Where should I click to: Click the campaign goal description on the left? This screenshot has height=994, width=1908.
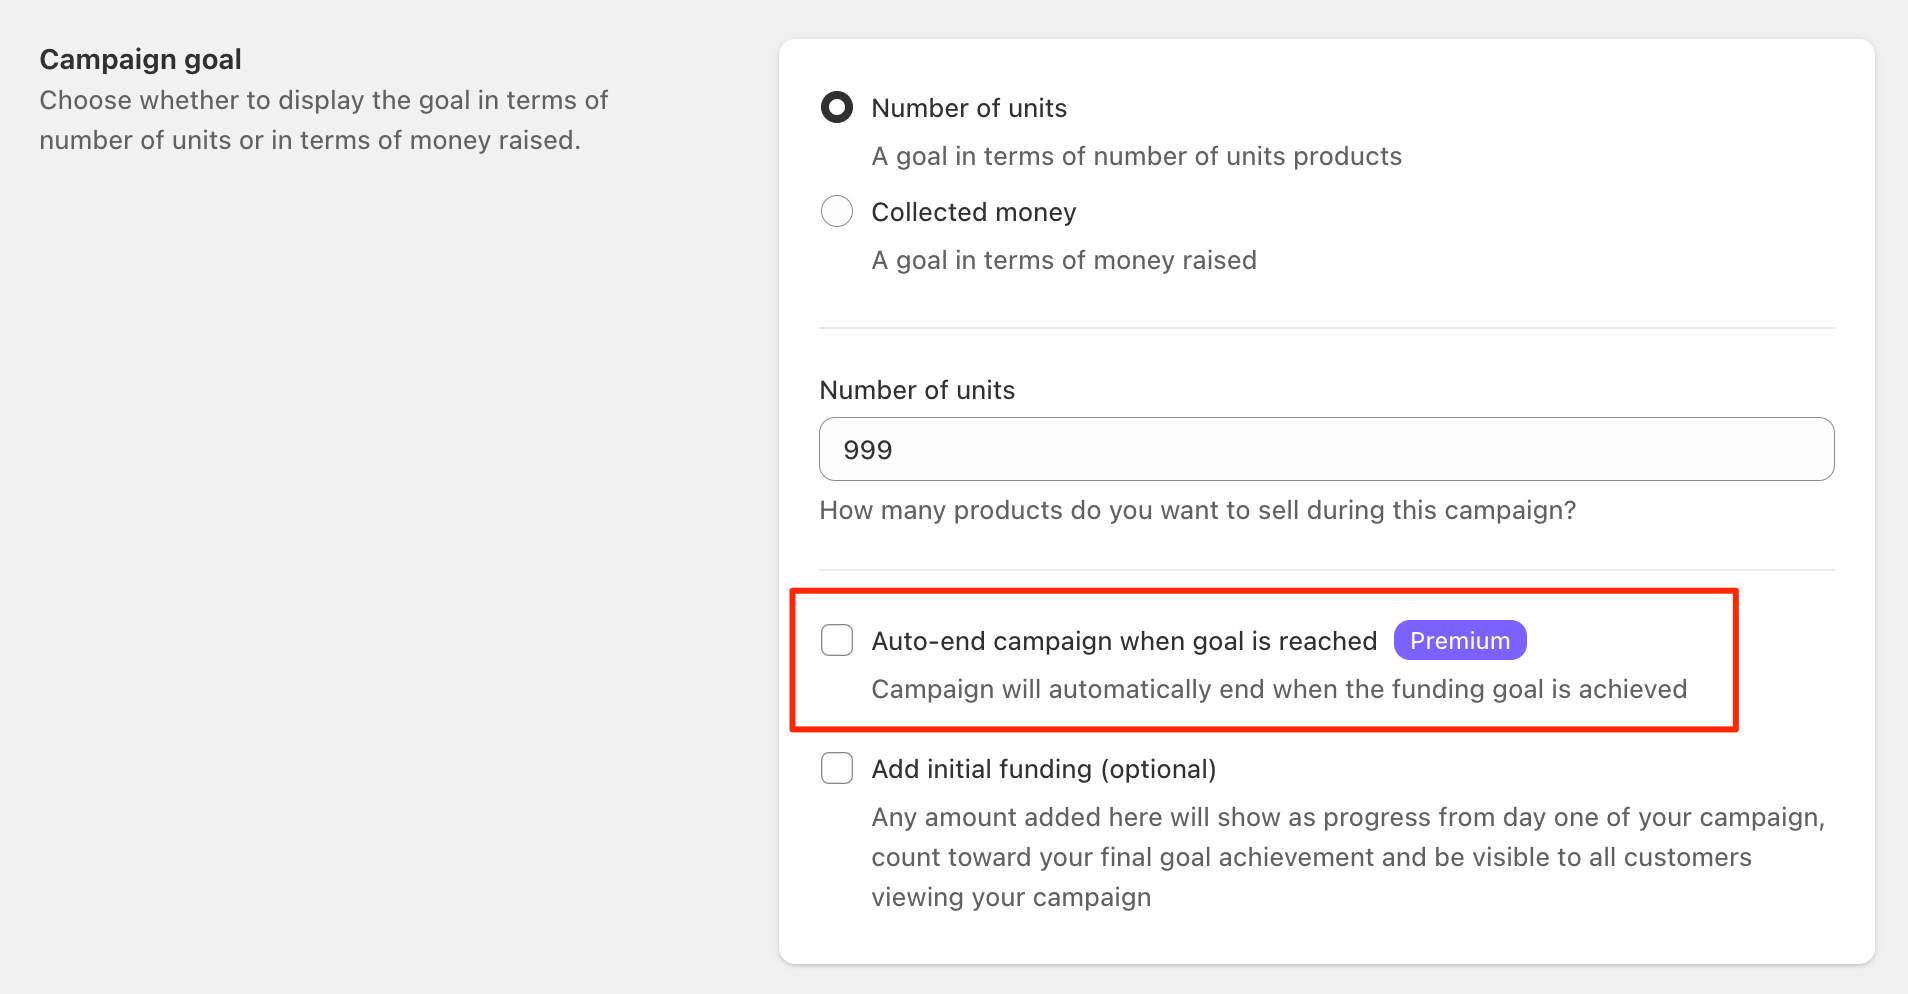pyautogui.click(x=324, y=120)
